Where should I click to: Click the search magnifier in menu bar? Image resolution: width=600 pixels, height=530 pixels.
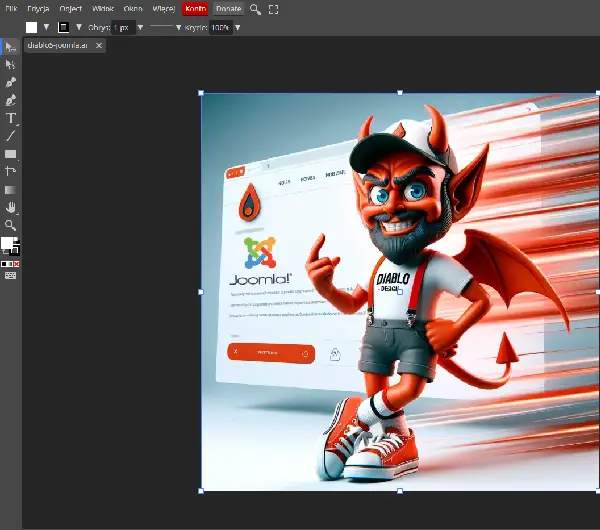[255, 9]
